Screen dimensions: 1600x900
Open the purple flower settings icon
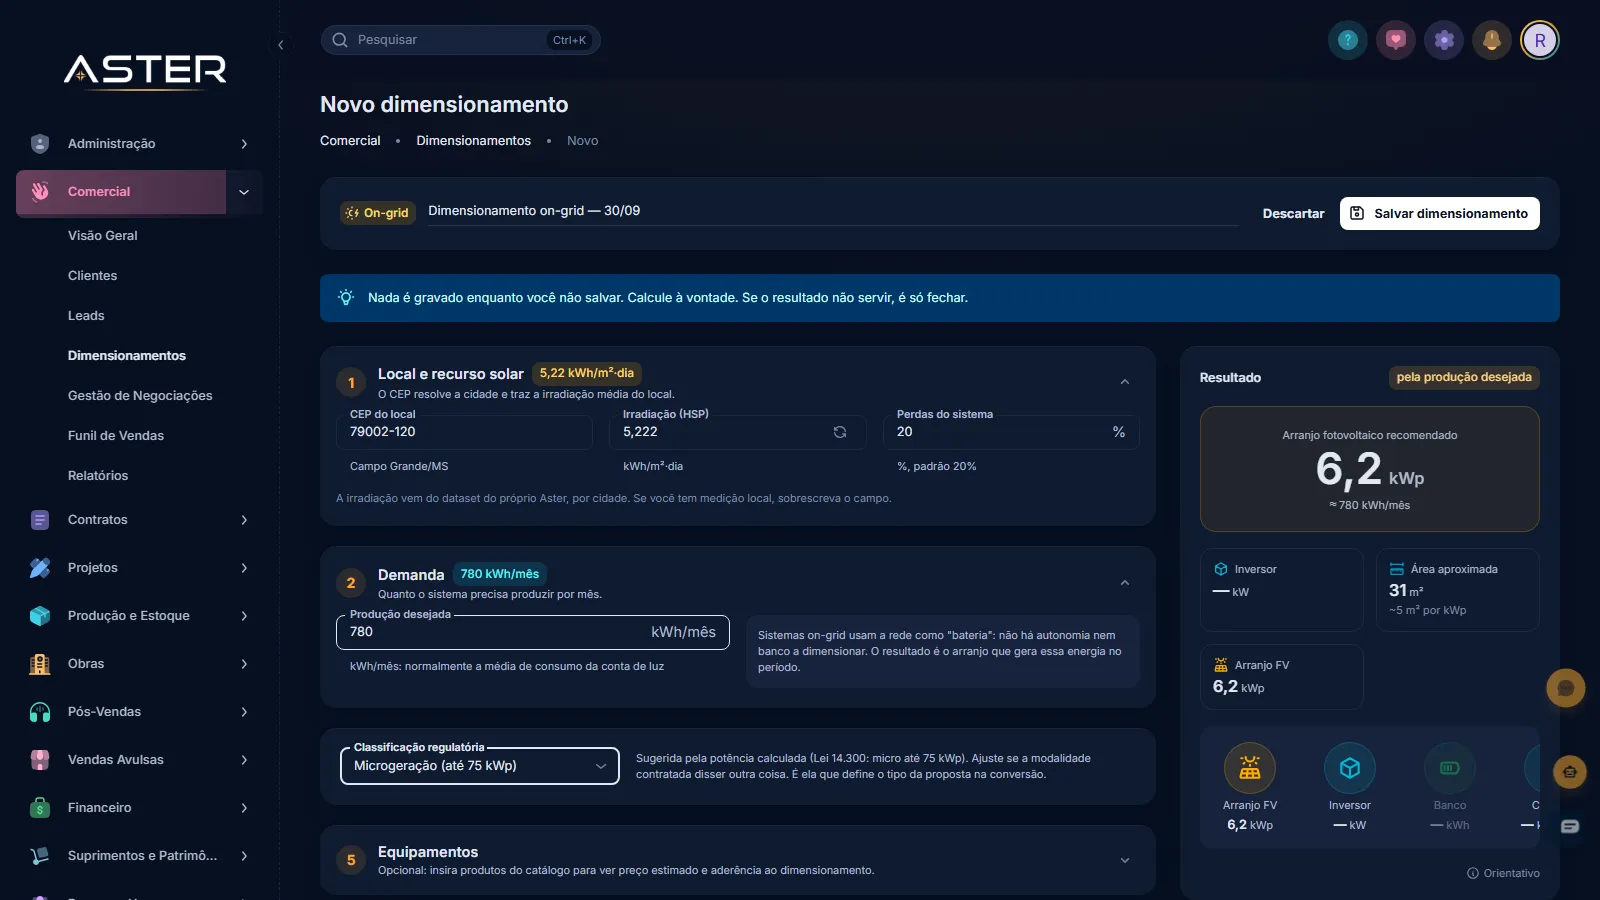coord(1444,40)
